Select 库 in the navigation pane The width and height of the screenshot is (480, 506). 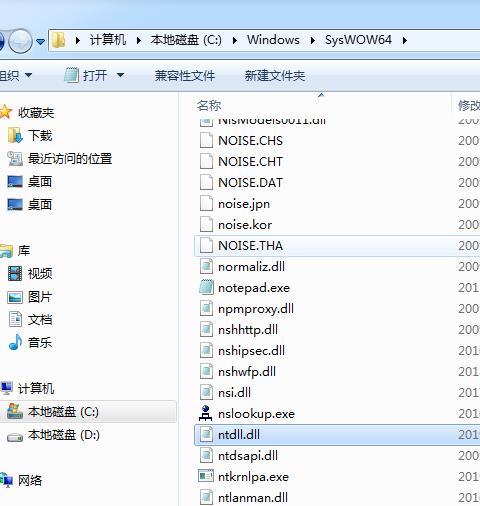24,251
